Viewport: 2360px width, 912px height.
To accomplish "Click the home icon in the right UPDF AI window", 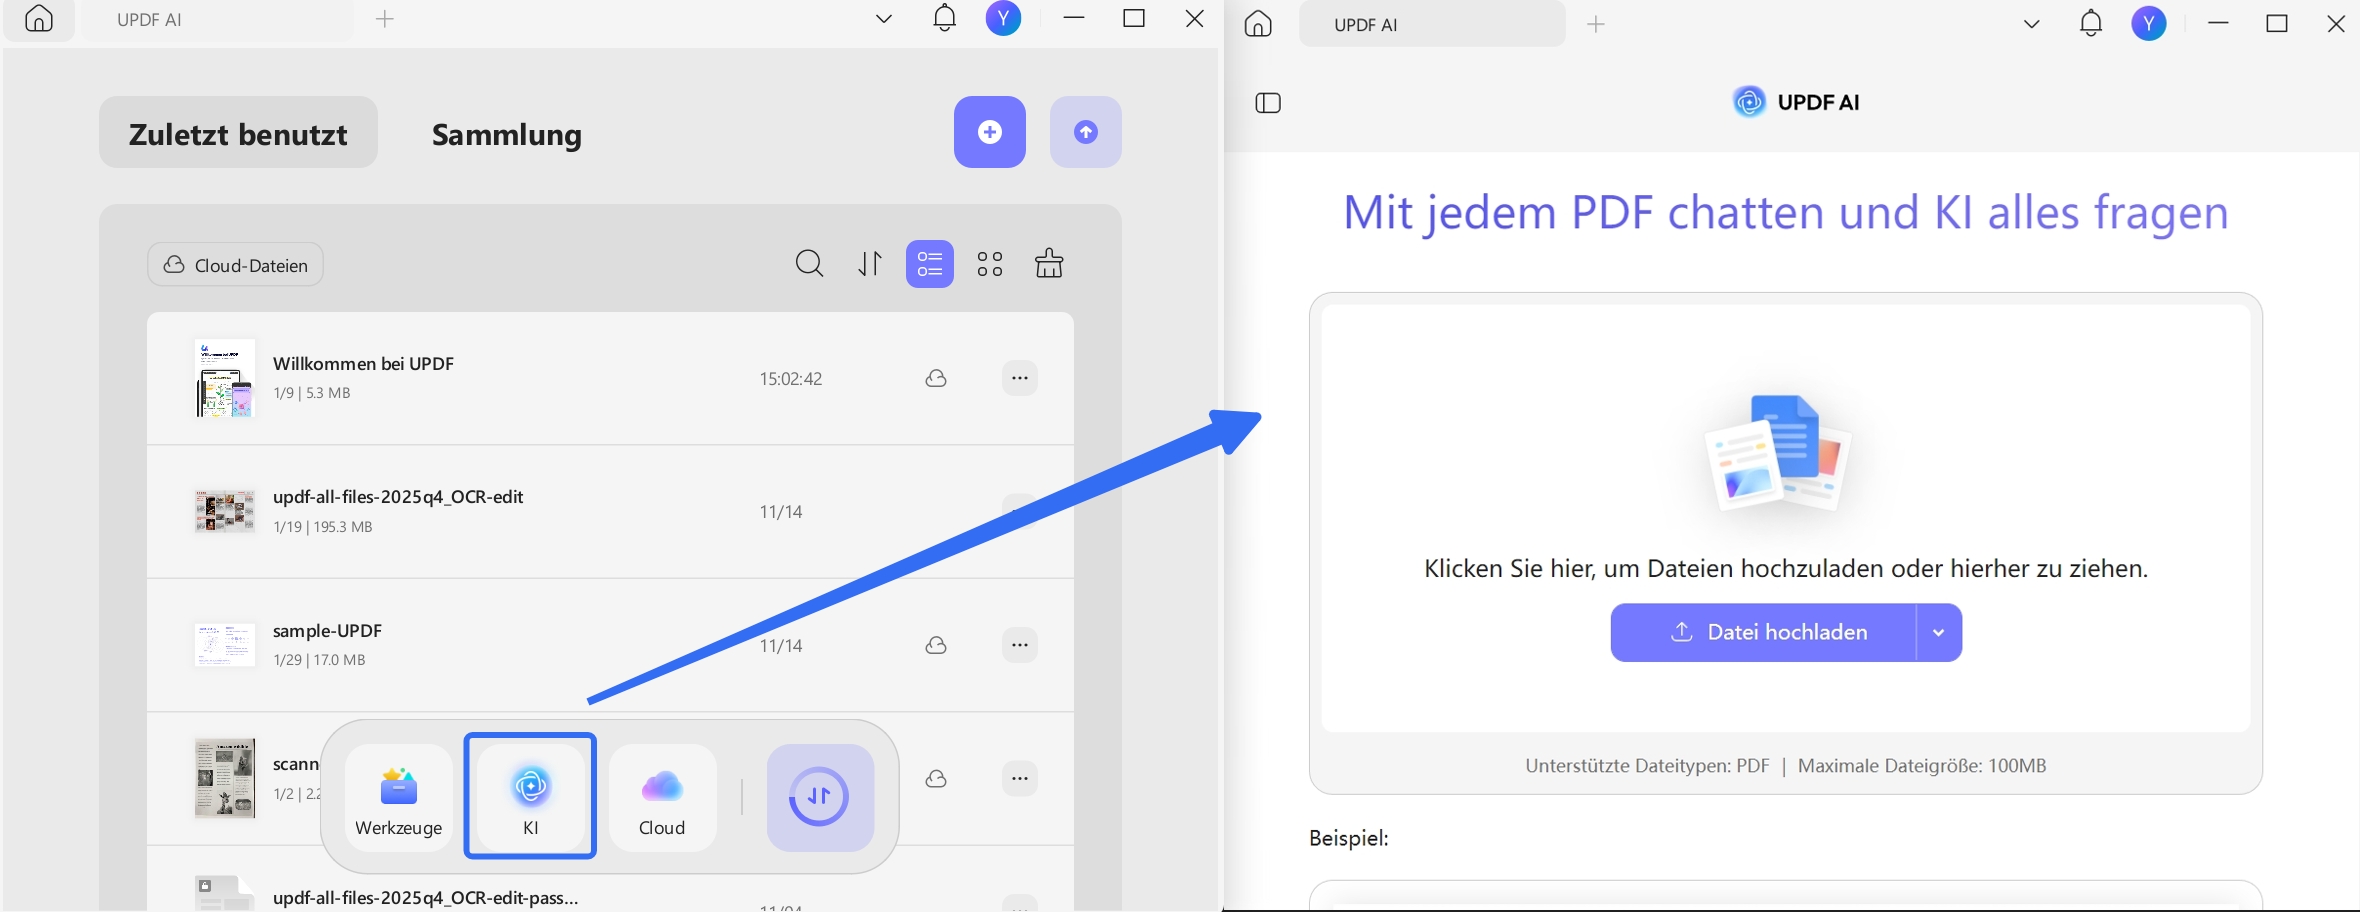I will pyautogui.click(x=1258, y=23).
